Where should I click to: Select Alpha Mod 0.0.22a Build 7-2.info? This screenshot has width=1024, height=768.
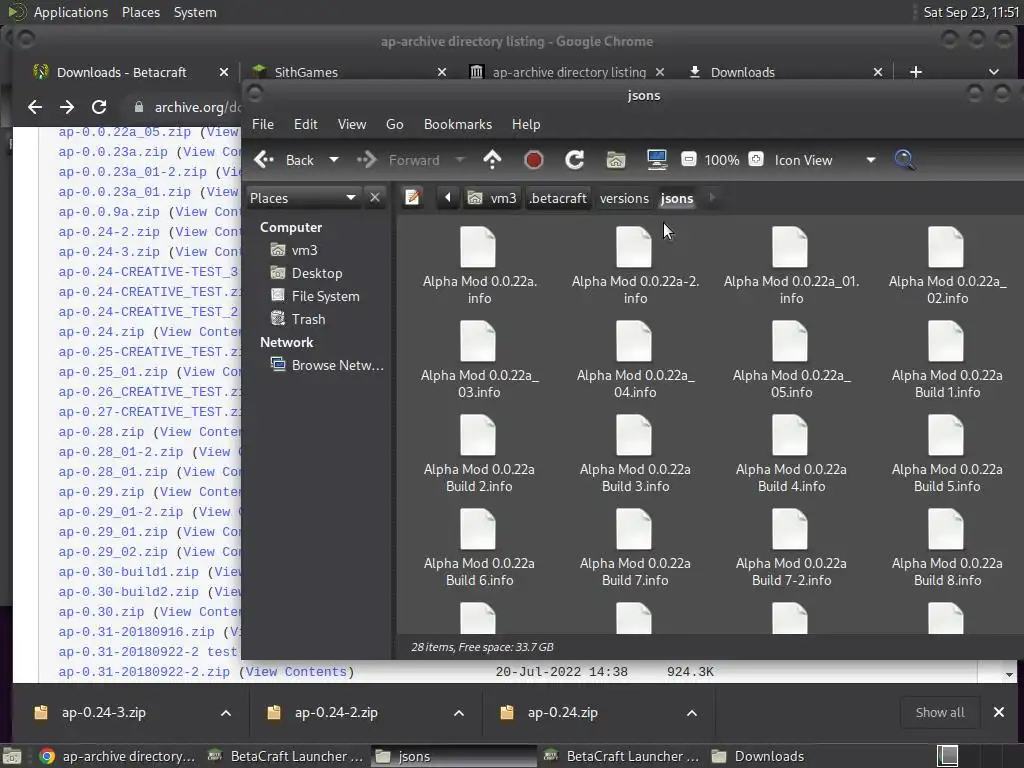click(791, 548)
